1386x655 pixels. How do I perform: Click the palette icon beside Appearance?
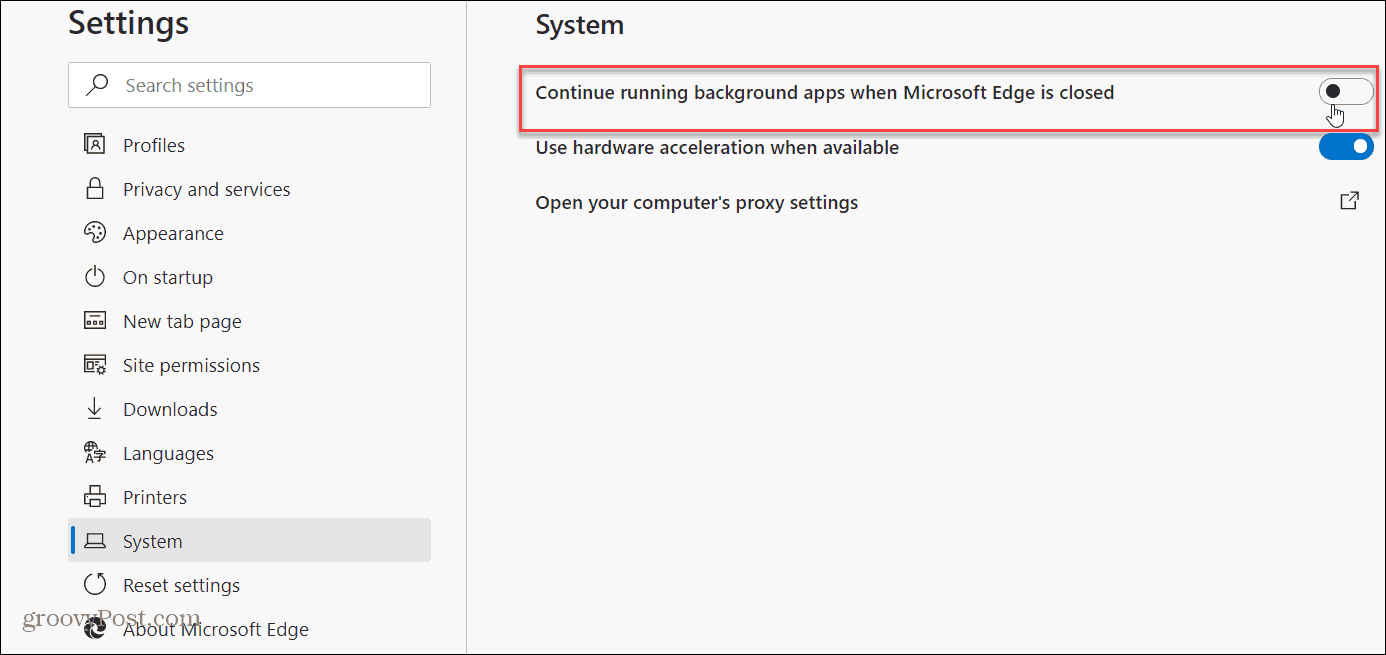(x=95, y=233)
